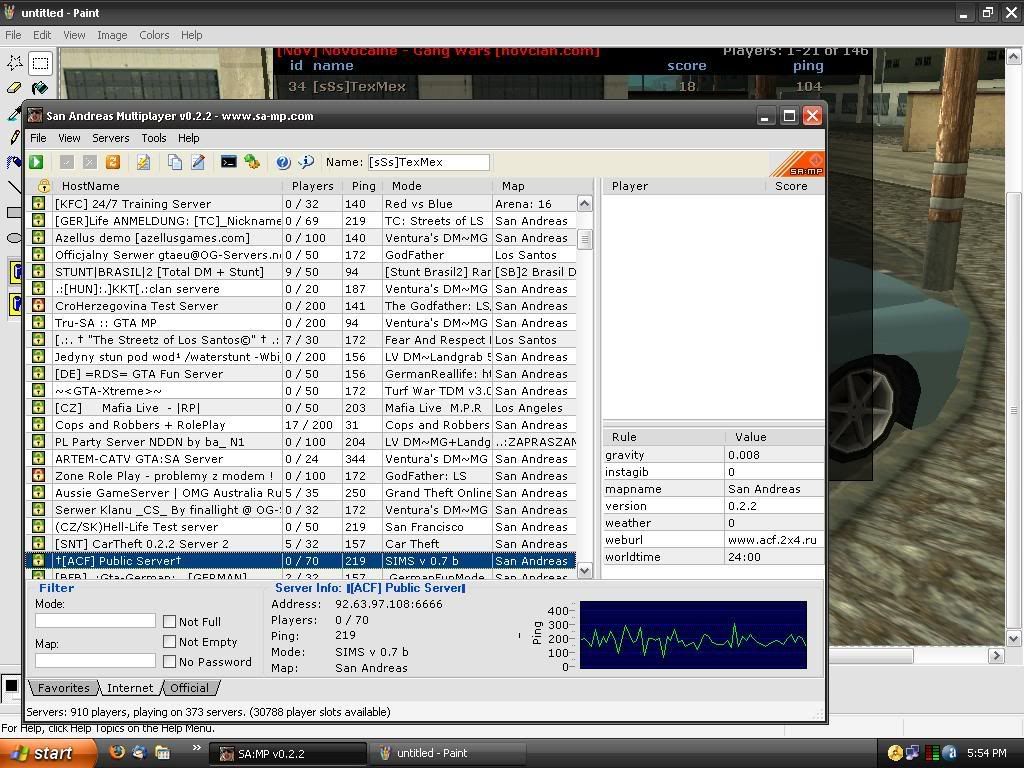Image resolution: width=1024 pixels, height=768 pixels.
Task: Open the Remote console icon
Action: (x=229, y=162)
